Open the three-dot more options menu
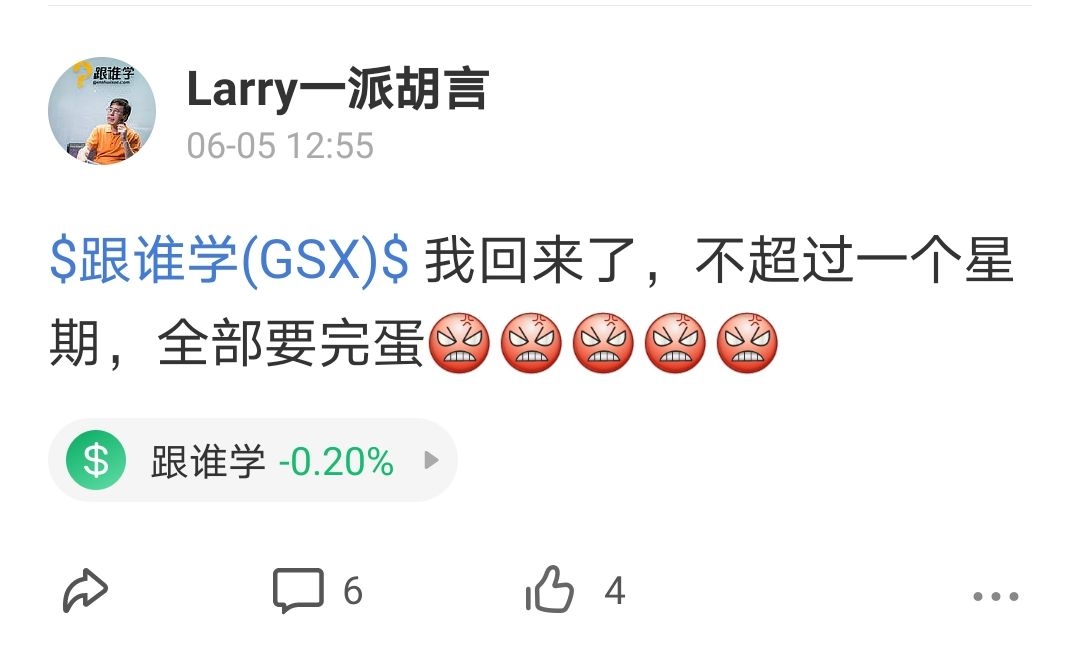 pos(996,596)
